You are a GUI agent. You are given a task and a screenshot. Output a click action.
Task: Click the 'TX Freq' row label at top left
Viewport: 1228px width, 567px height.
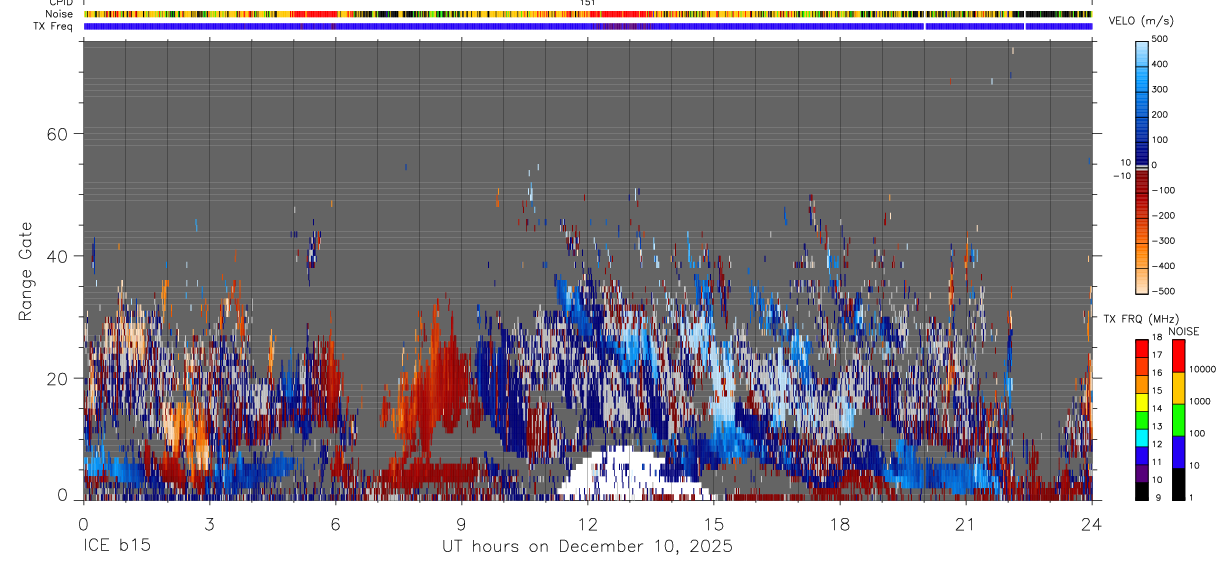click(x=54, y=26)
